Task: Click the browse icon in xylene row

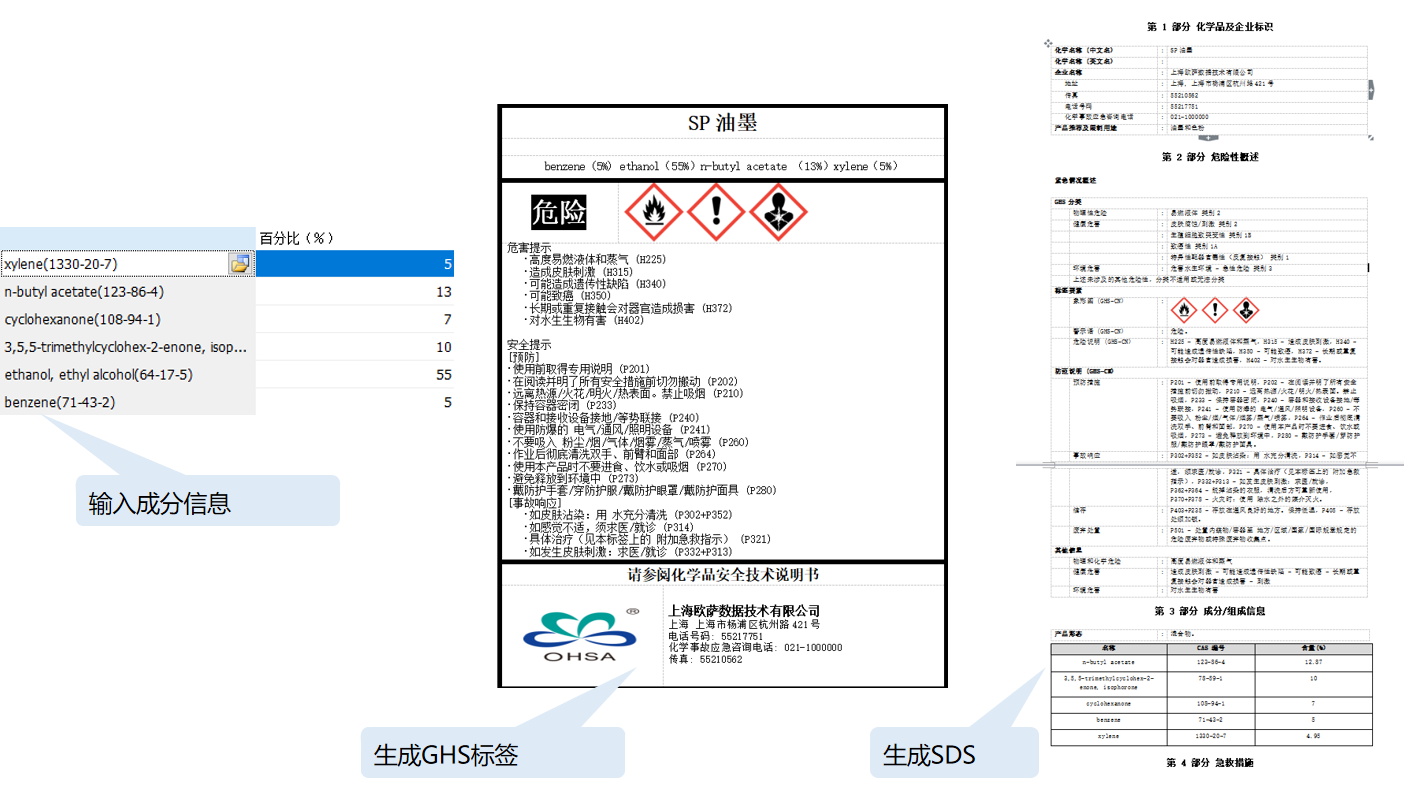Action: point(240,264)
